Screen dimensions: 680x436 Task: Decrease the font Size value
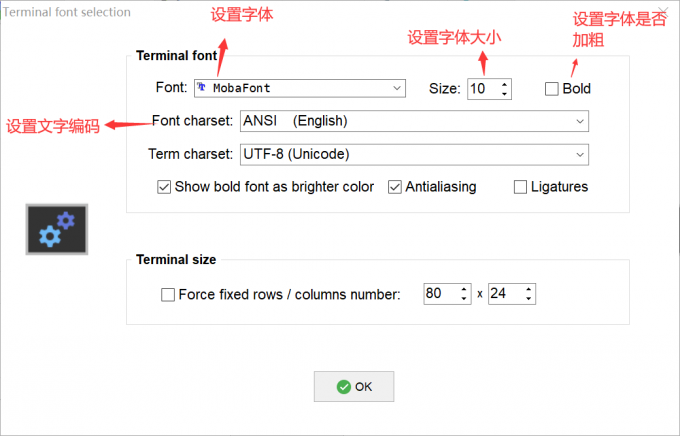[504, 94]
